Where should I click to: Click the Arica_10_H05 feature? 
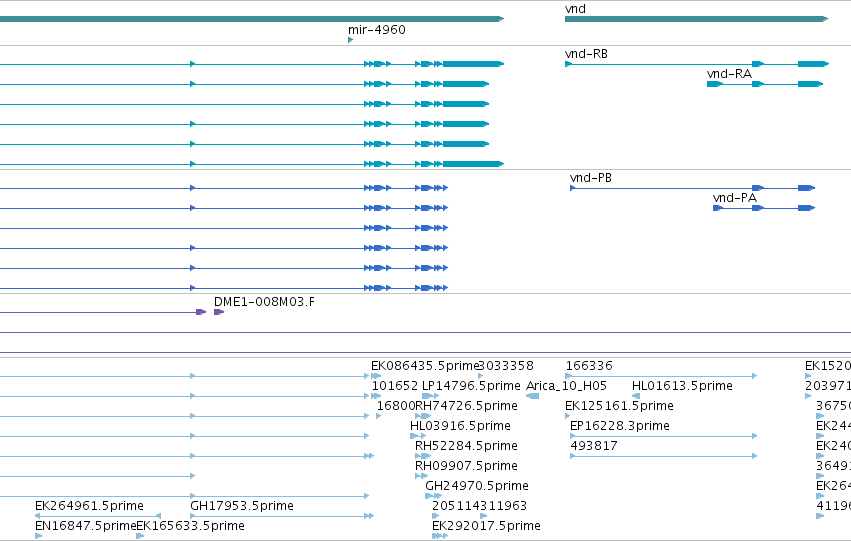532,396
